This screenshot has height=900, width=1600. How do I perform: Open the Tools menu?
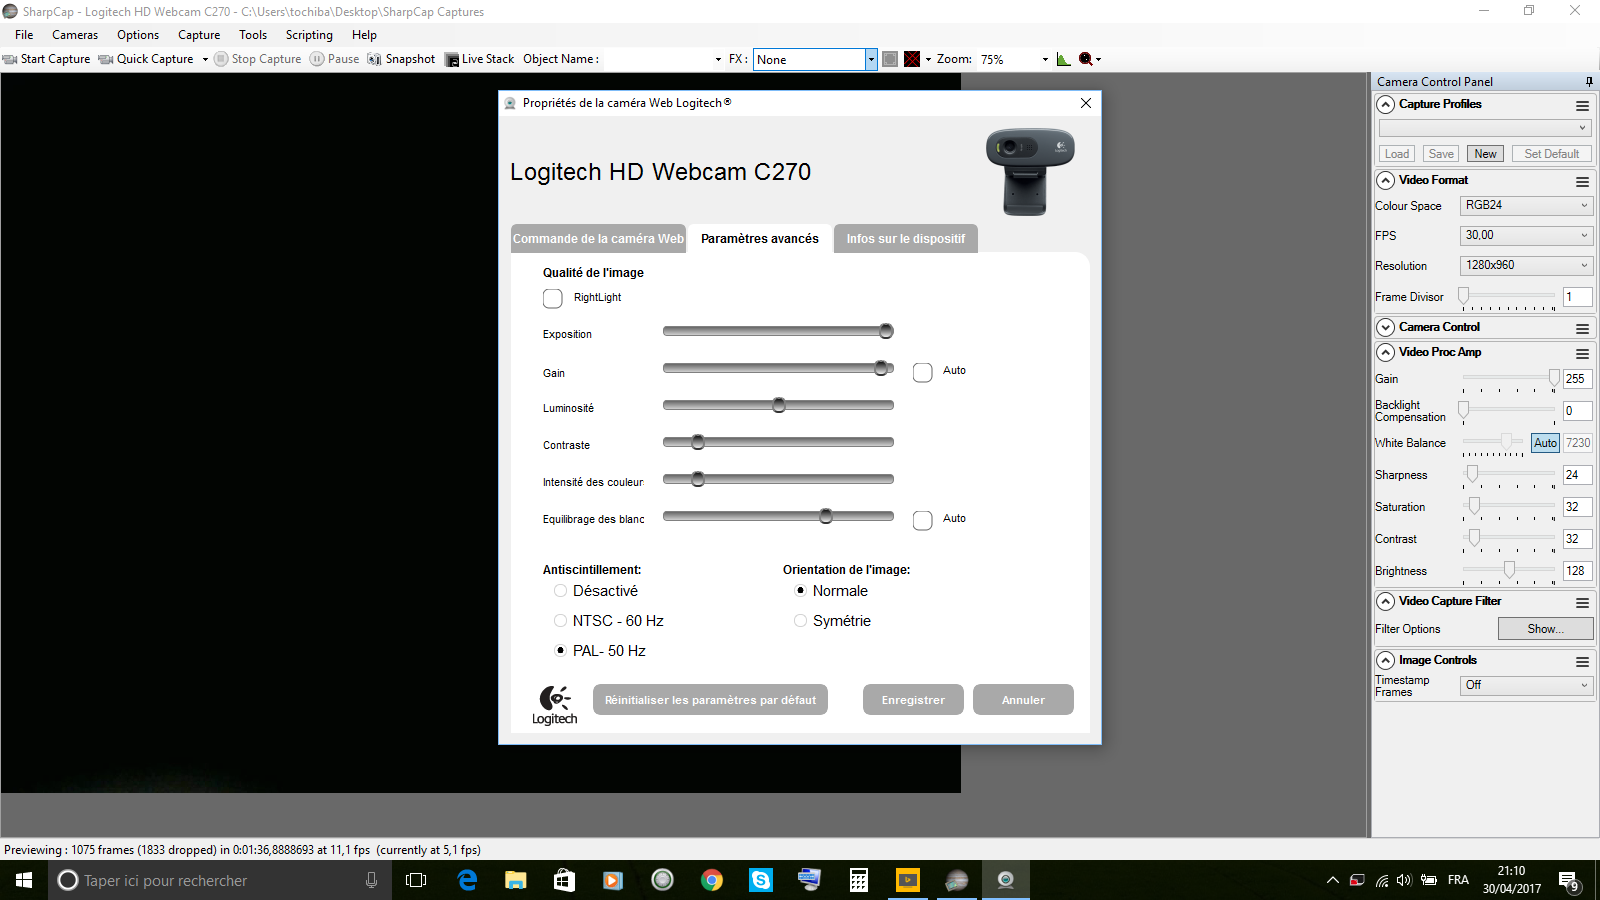[253, 35]
